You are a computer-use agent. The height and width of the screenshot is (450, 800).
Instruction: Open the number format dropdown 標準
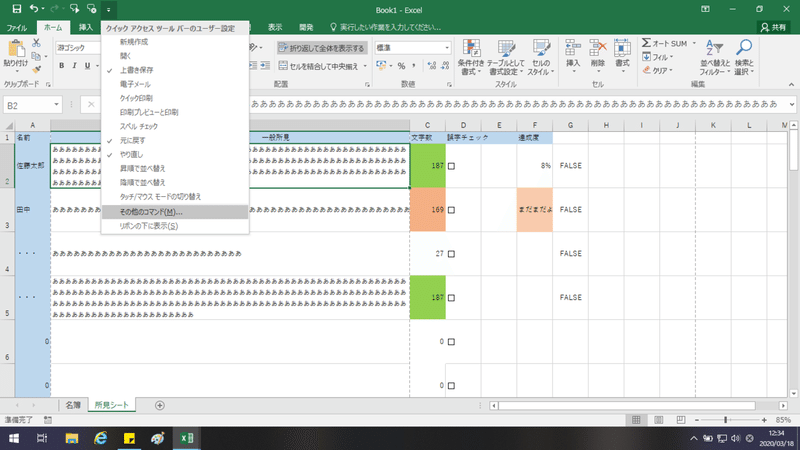(447, 47)
